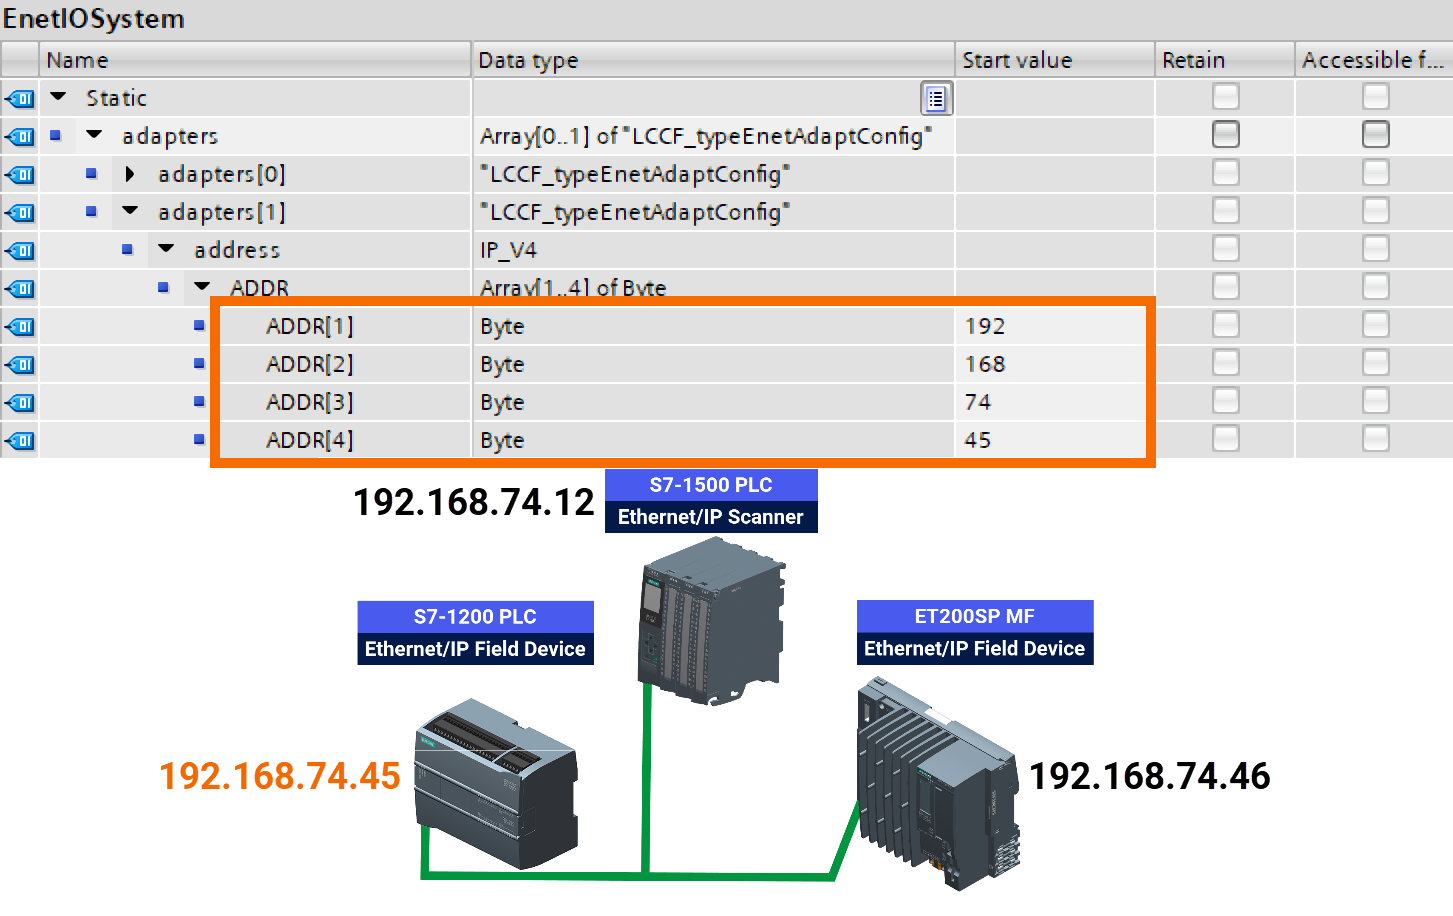Click the tag icon of the adapters[1] row
Image resolution: width=1453 pixels, height=916 pixels.
click(20, 212)
